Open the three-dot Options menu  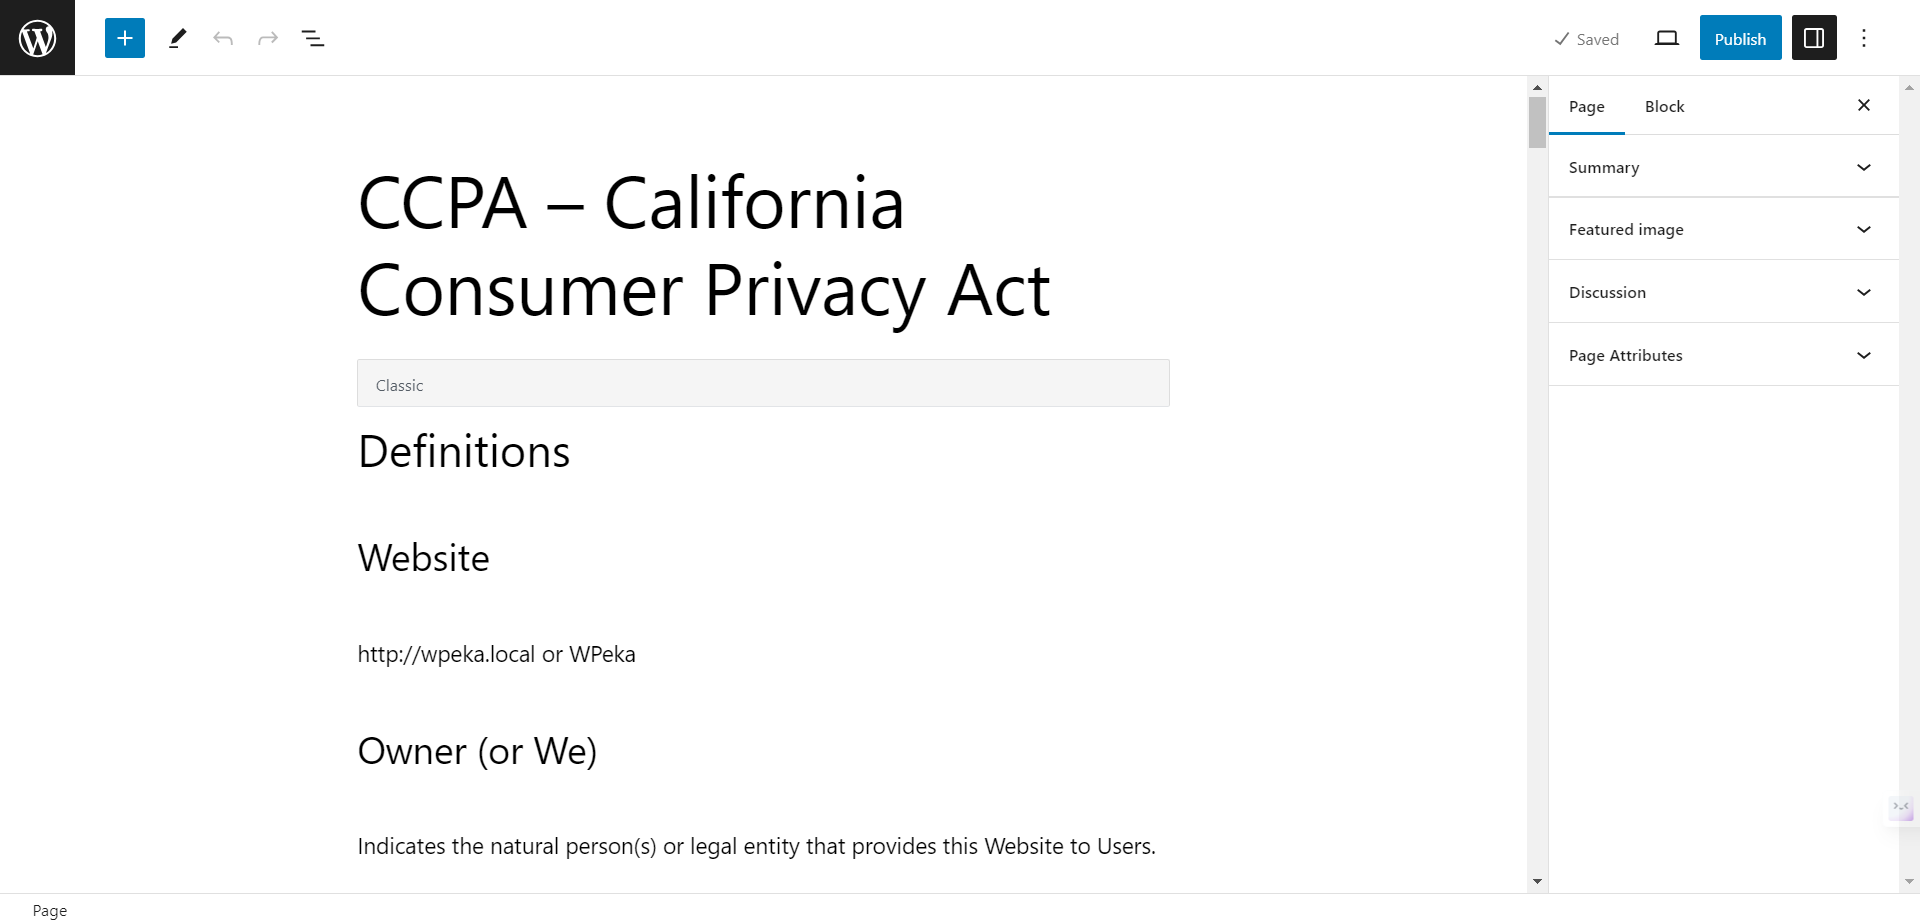click(x=1864, y=38)
